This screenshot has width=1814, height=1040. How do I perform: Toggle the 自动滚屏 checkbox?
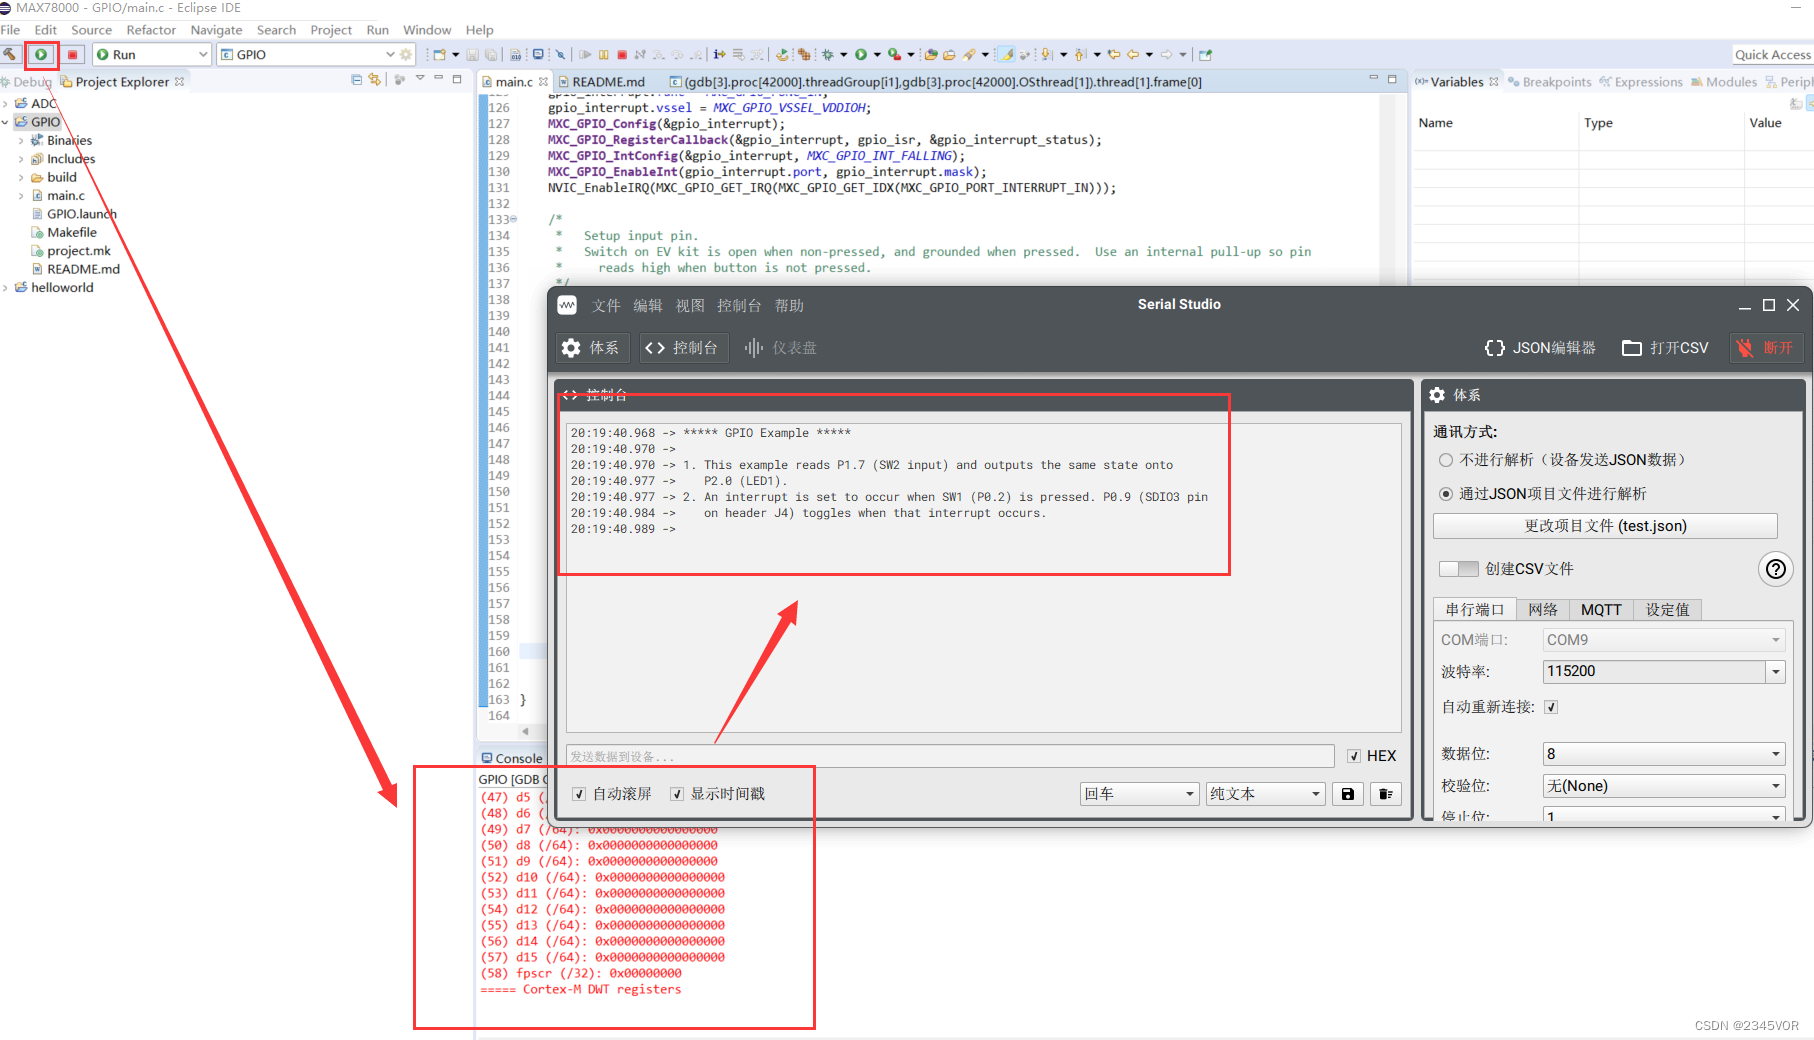579,794
